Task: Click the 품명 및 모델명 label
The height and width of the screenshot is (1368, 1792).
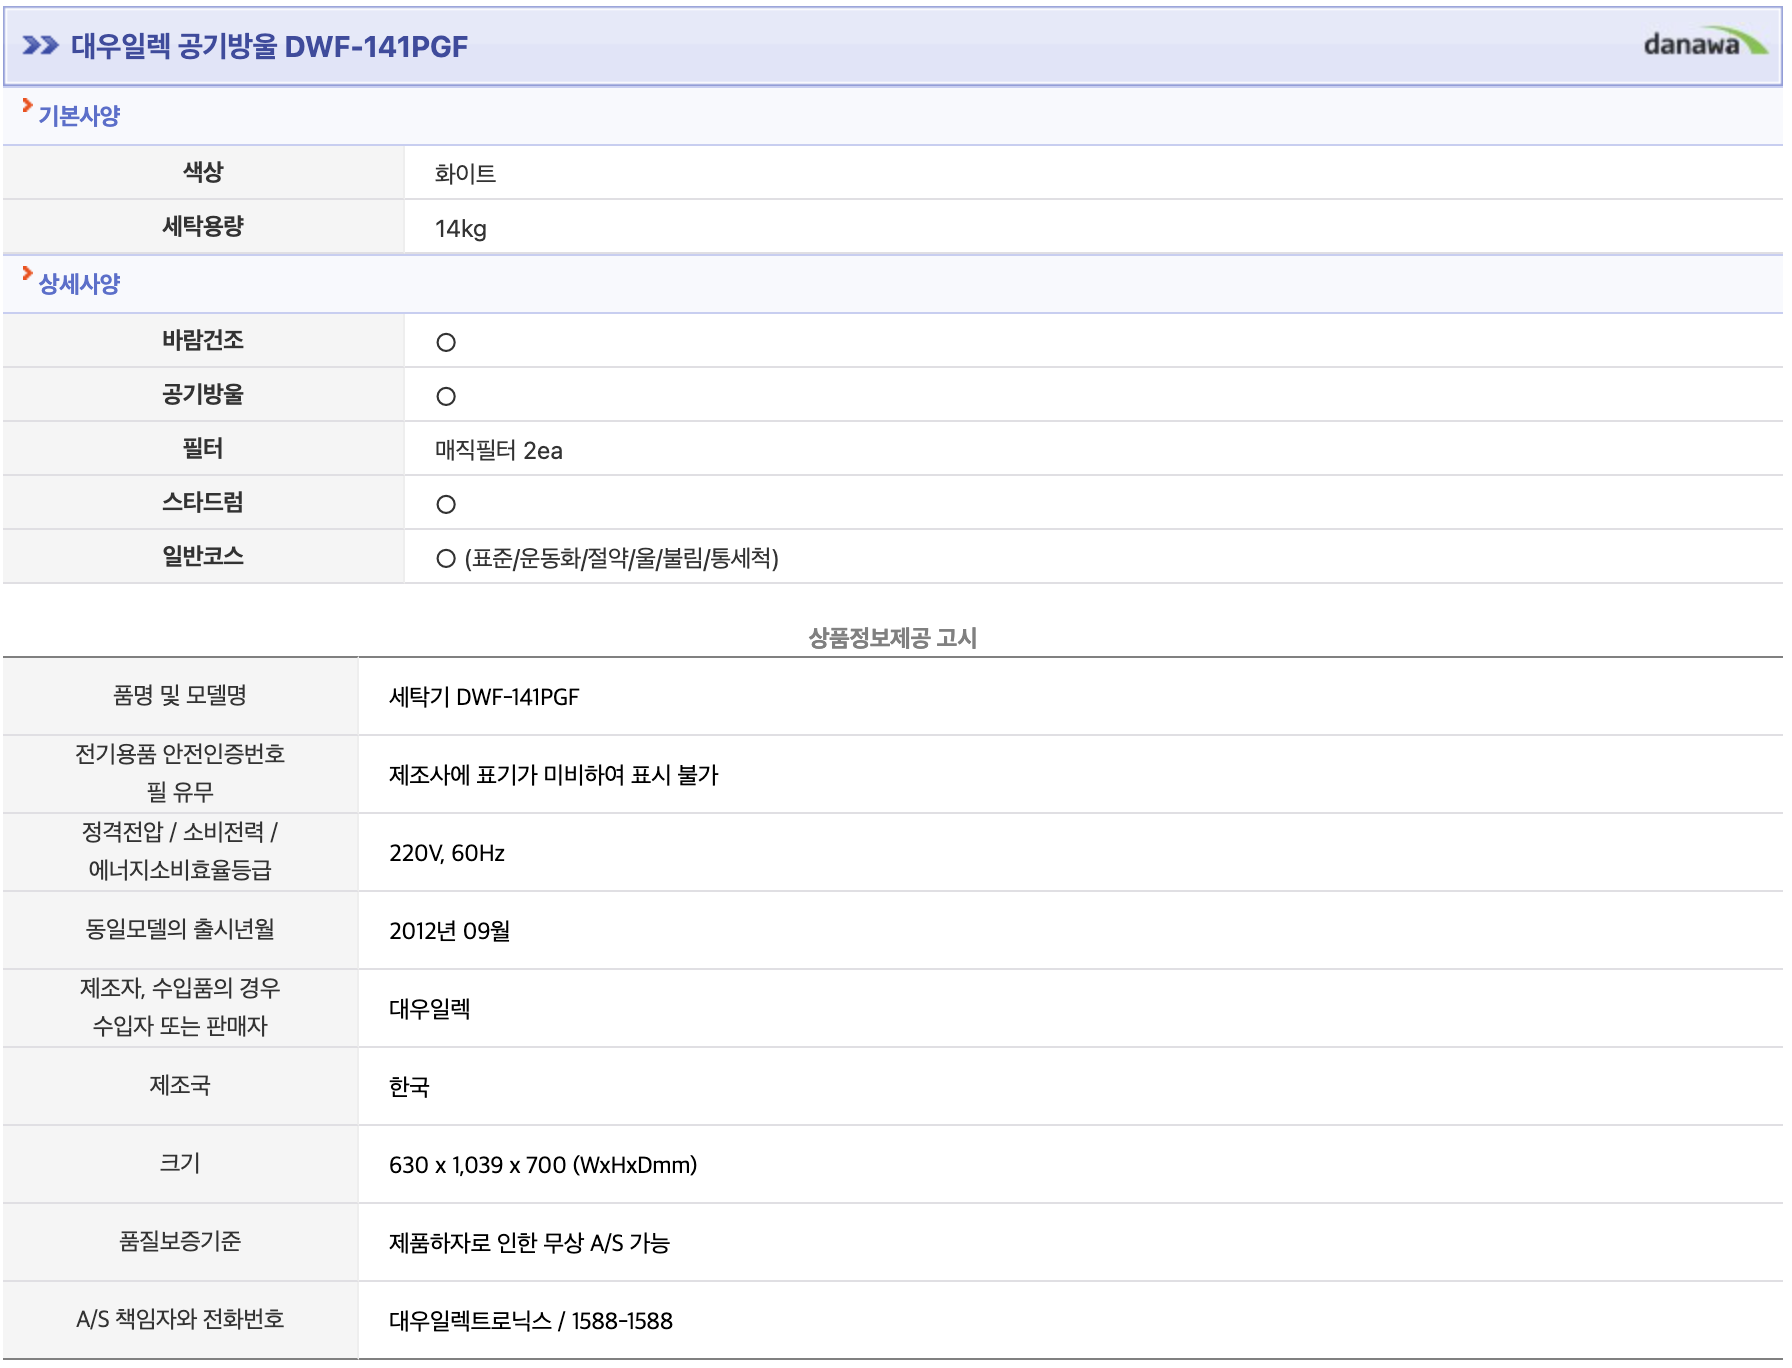Action: [180, 696]
